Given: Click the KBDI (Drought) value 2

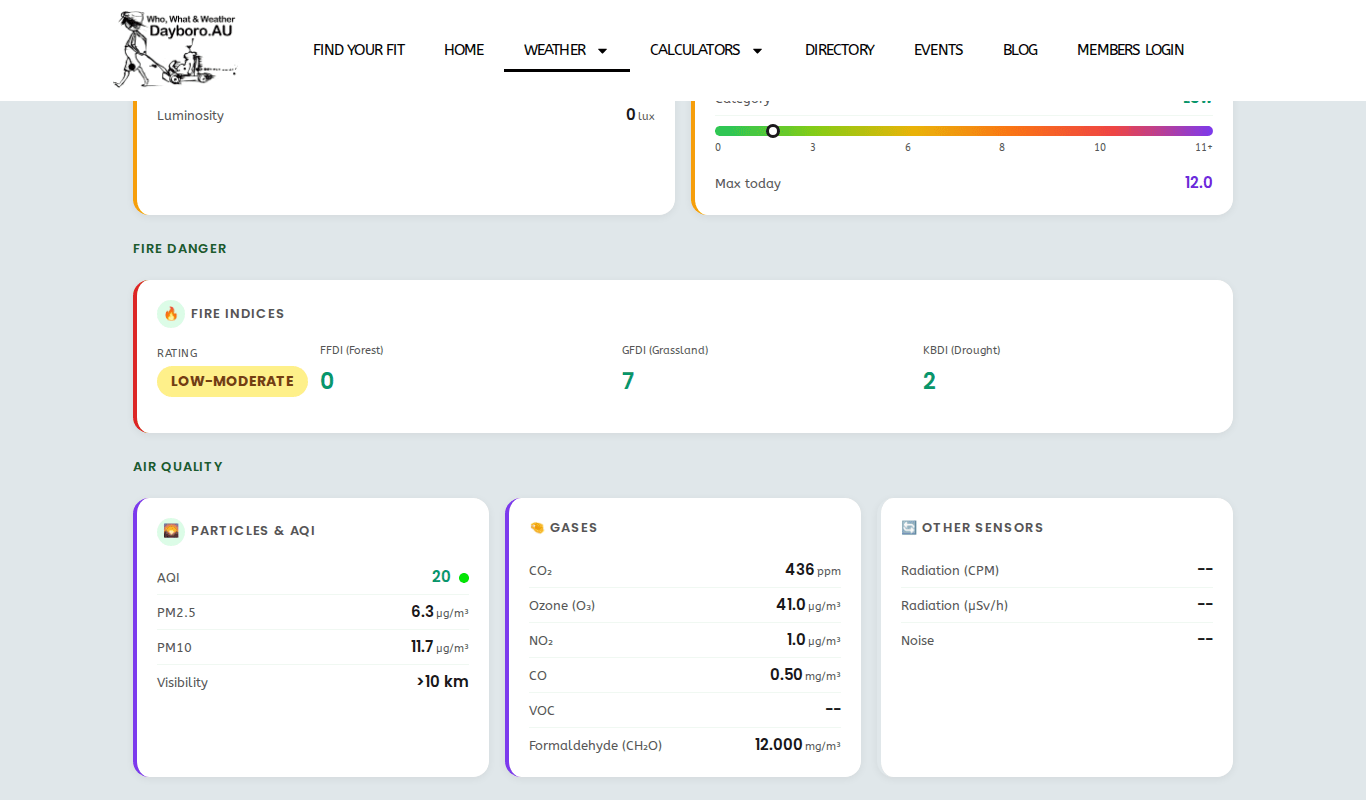Looking at the screenshot, I should tap(929, 381).
